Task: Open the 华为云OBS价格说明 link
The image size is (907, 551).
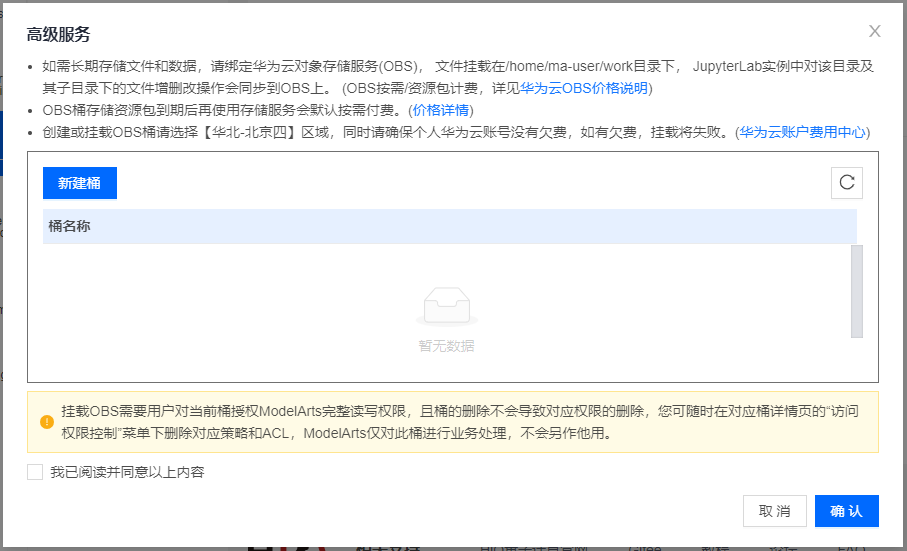Action: pos(584,88)
